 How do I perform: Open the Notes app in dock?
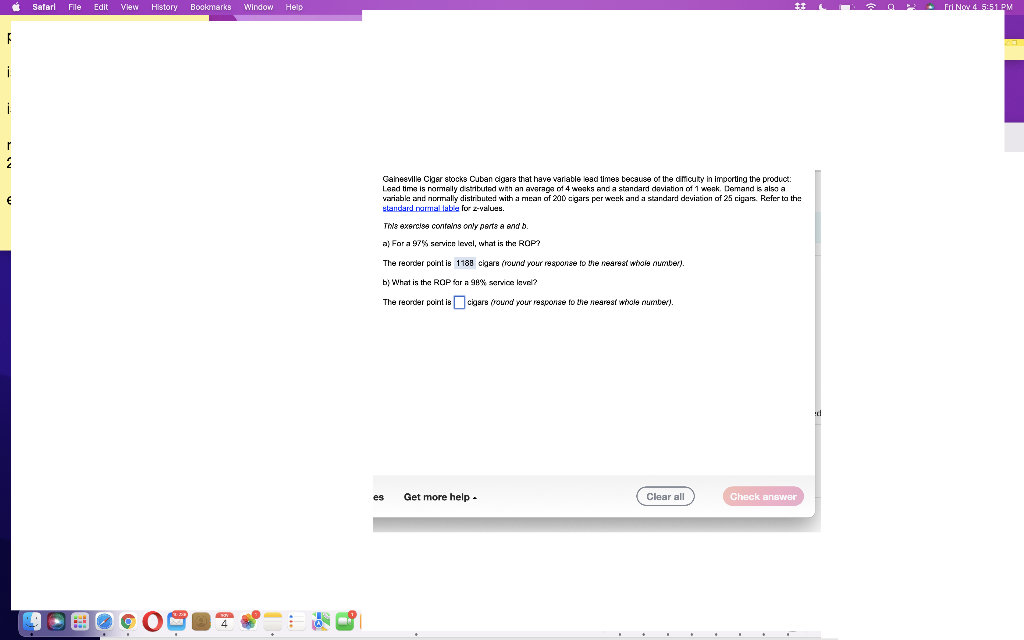click(x=272, y=621)
